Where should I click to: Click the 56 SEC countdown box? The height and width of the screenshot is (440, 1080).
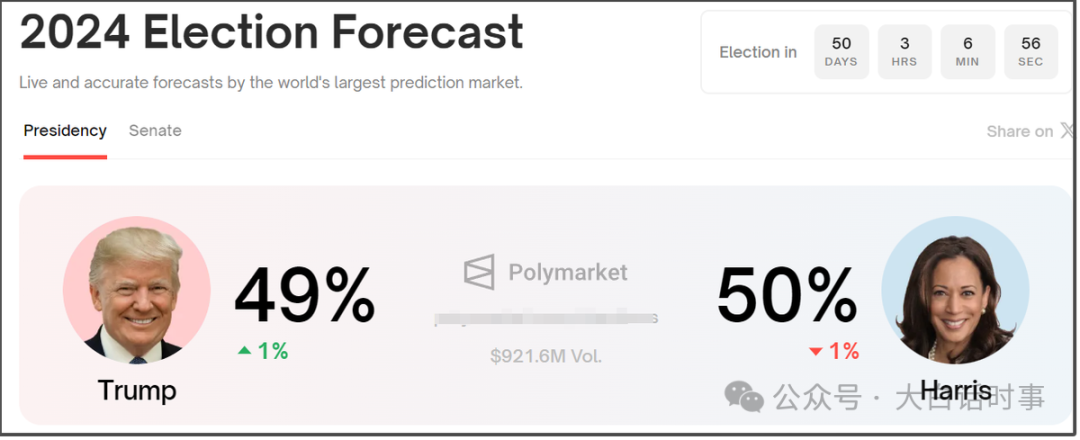coord(1031,52)
